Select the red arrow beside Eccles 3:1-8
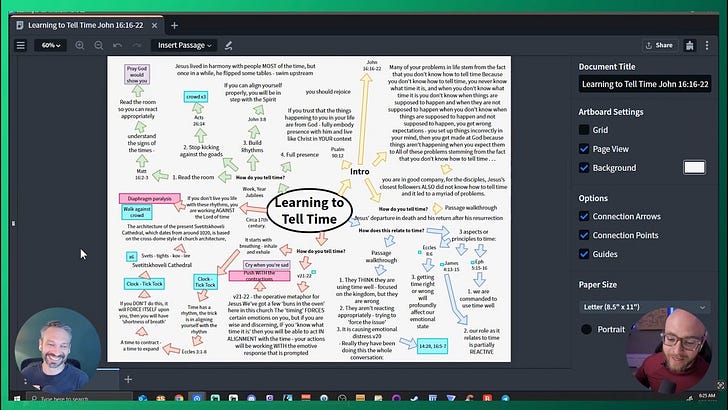This screenshot has height=410, width=728. [x=171, y=349]
